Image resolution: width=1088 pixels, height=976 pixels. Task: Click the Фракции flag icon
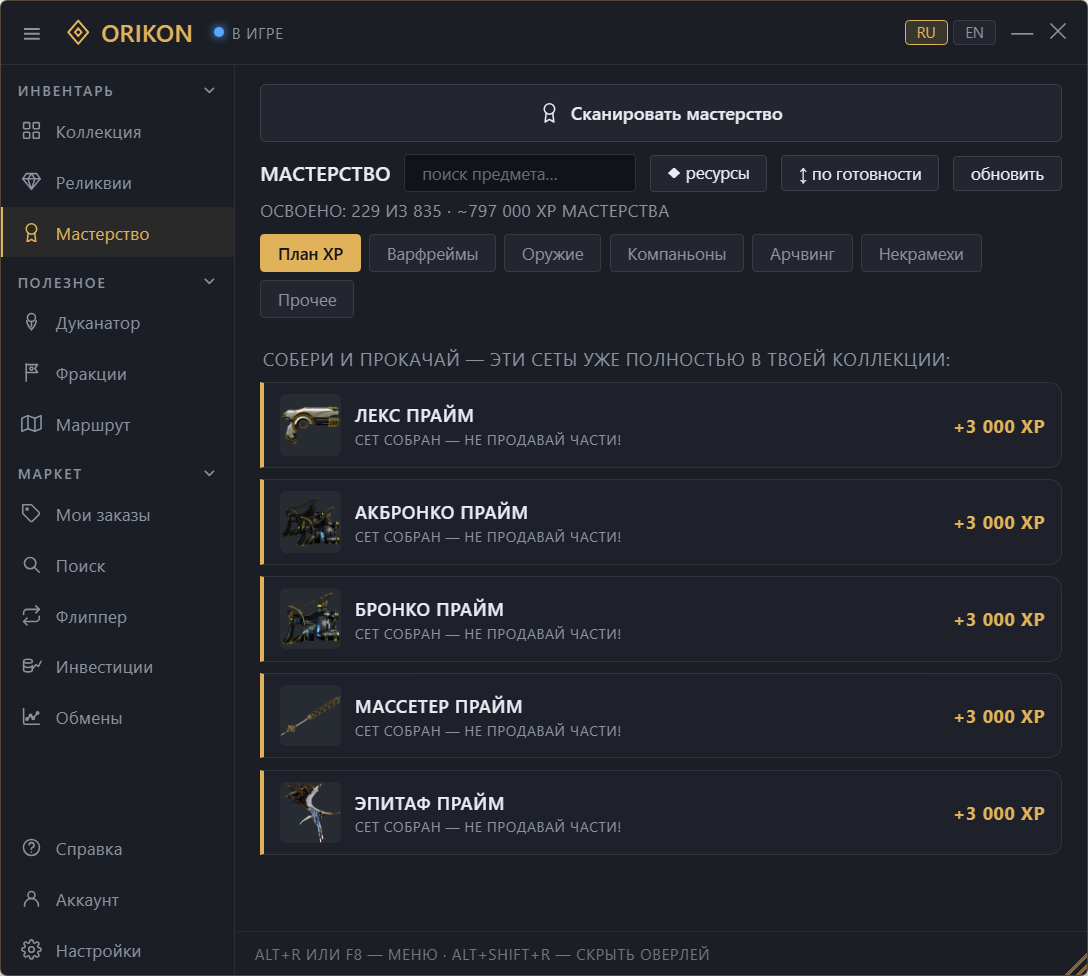(31, 373)
